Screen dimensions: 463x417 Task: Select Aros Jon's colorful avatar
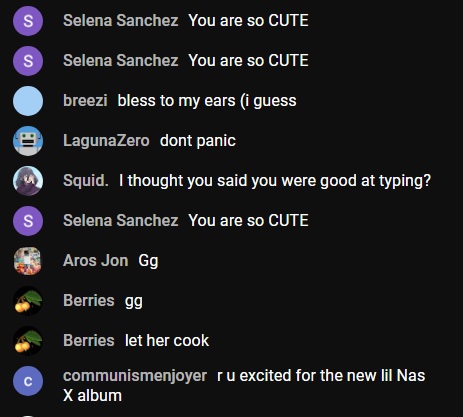pos(28,261)
